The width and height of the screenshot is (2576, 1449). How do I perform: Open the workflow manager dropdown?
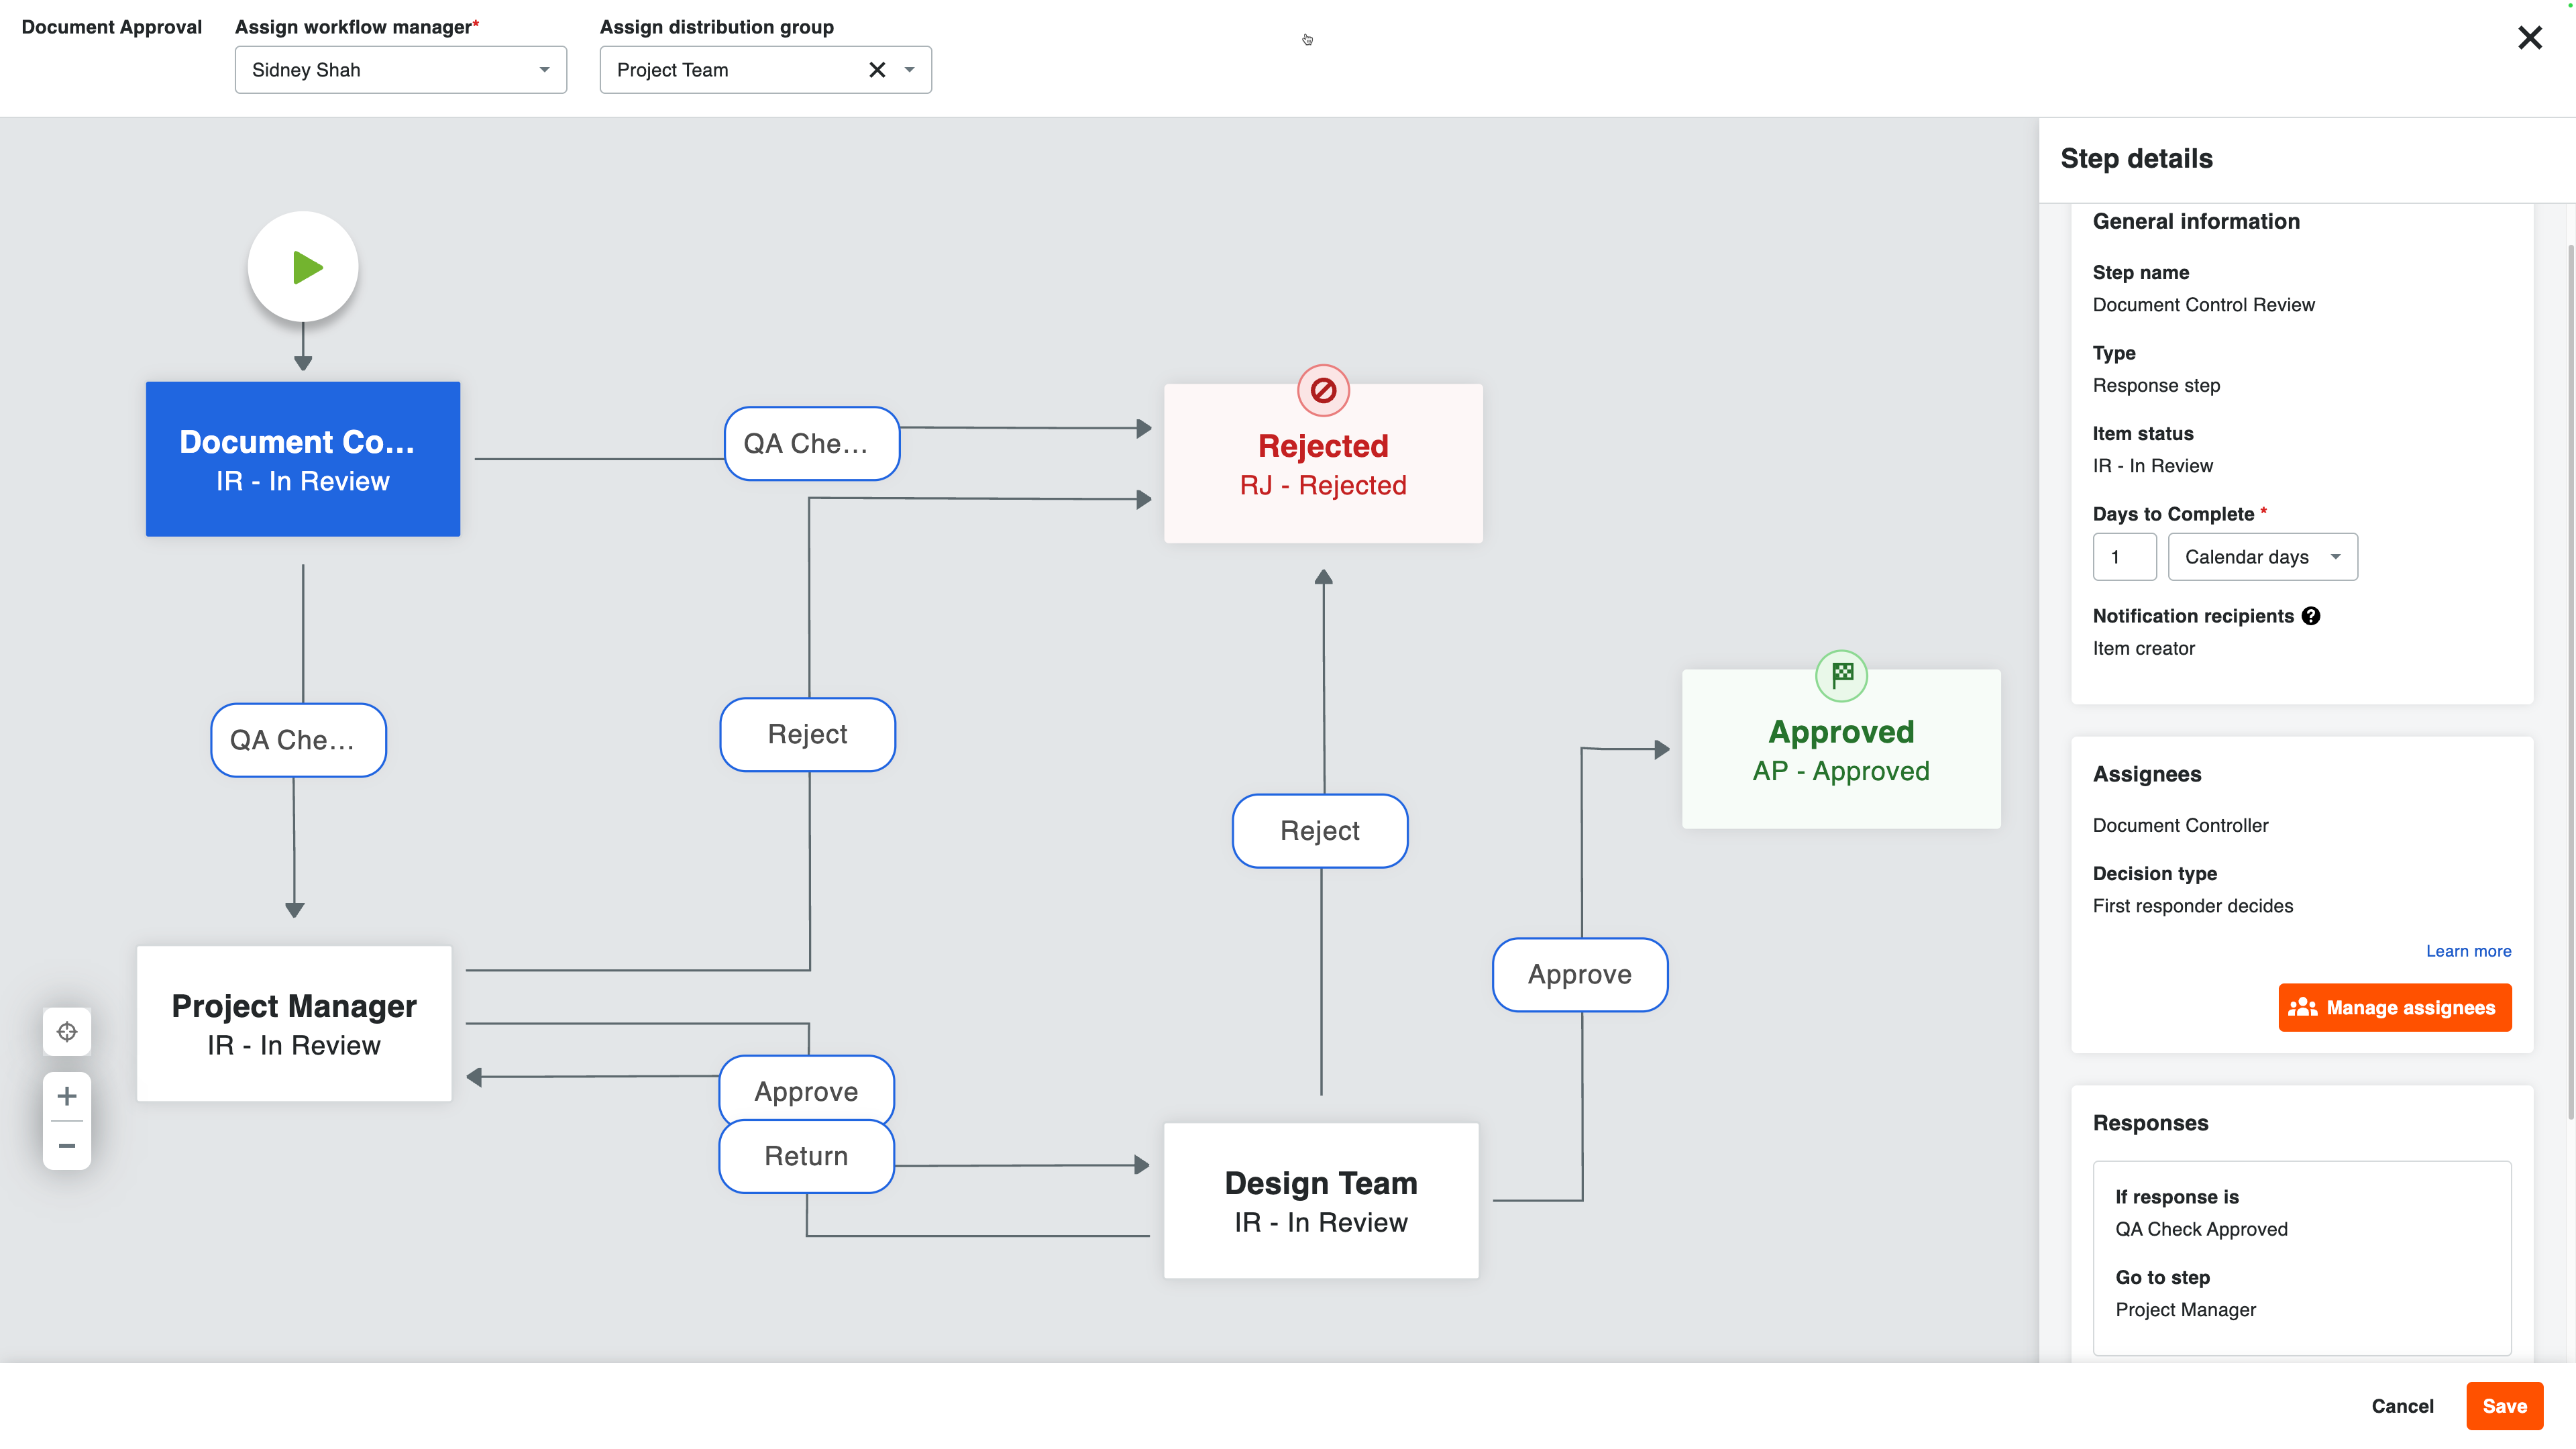401,70
